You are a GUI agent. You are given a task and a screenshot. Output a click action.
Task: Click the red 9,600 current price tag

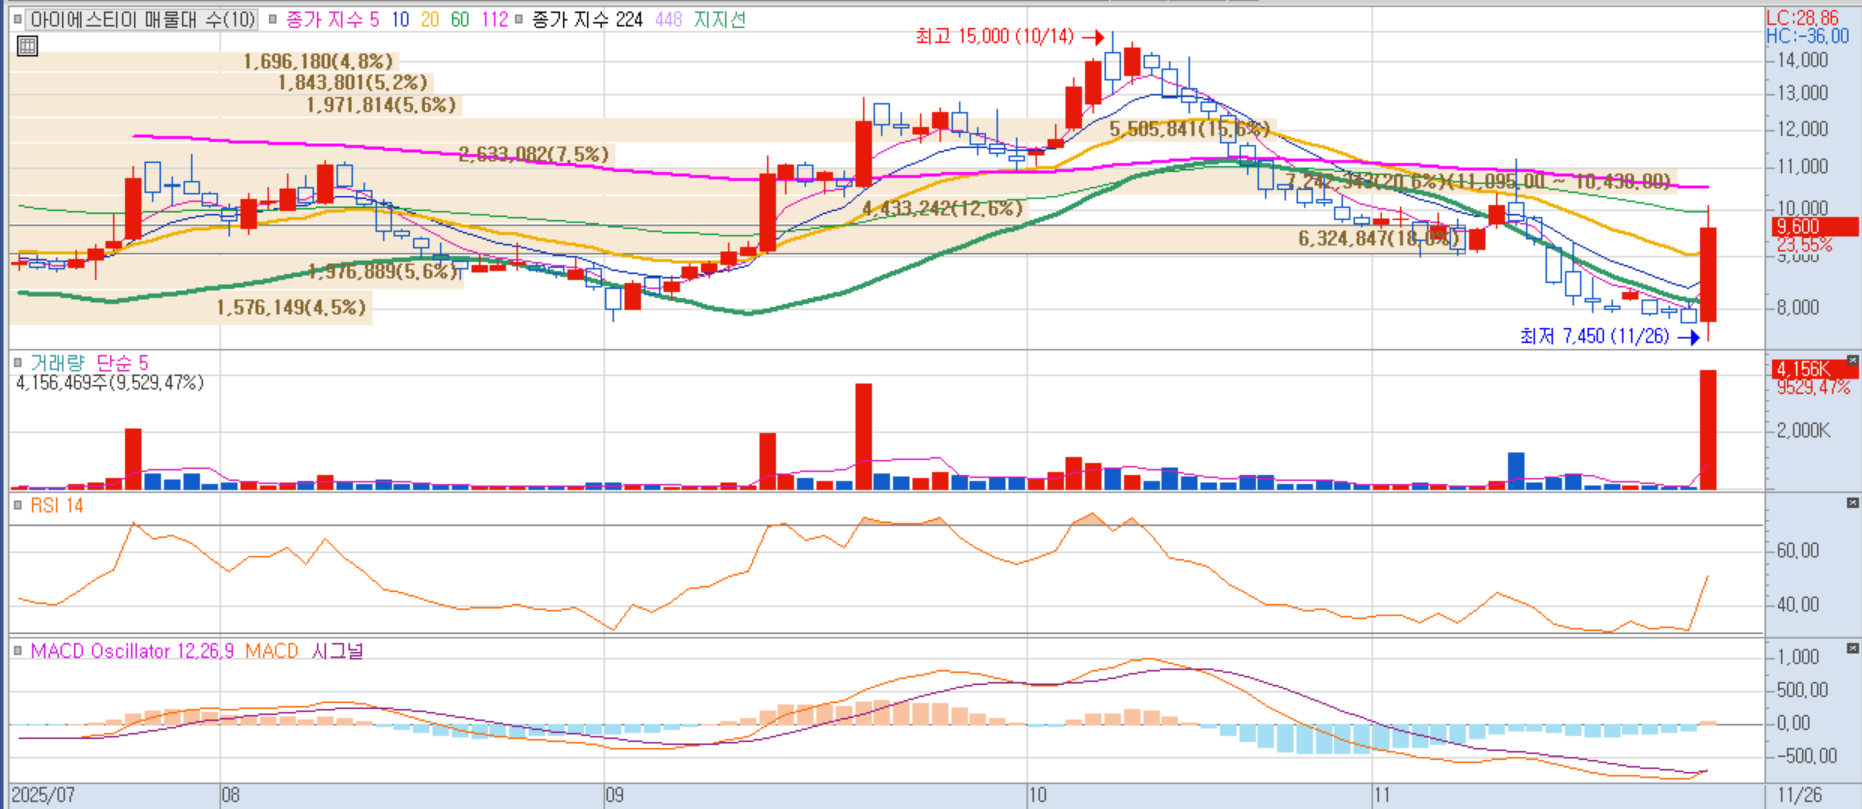tap(1814, 227)
